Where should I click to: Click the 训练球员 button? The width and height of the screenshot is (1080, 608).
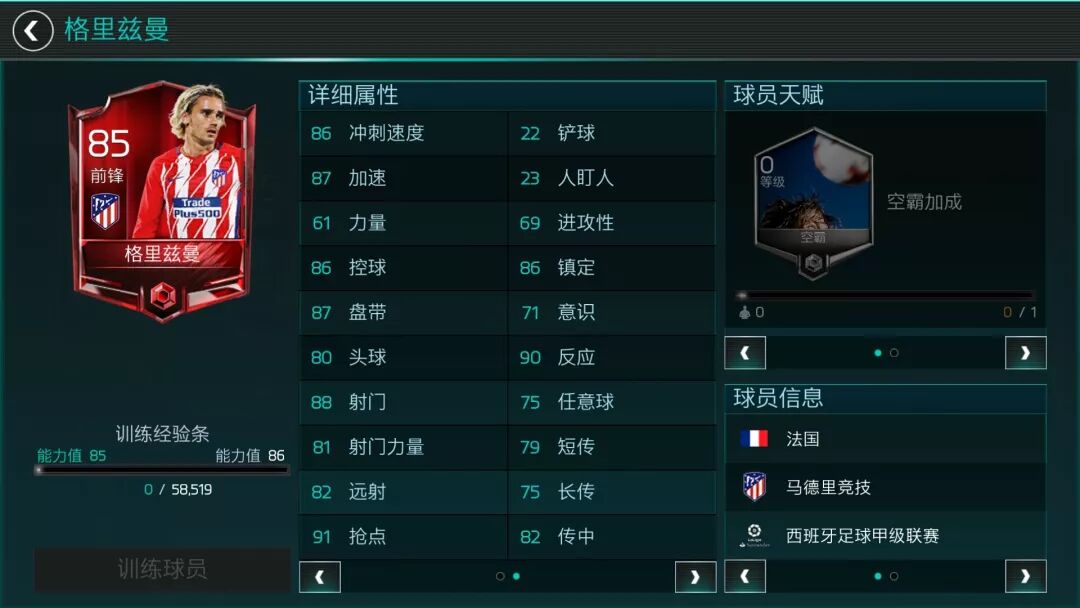[x=162, y=569]
